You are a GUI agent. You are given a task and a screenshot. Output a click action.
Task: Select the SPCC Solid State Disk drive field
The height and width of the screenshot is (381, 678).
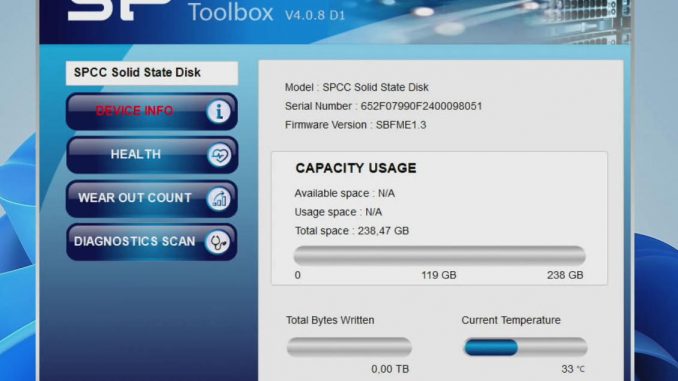pyautogui.click(x=152, y=73)
